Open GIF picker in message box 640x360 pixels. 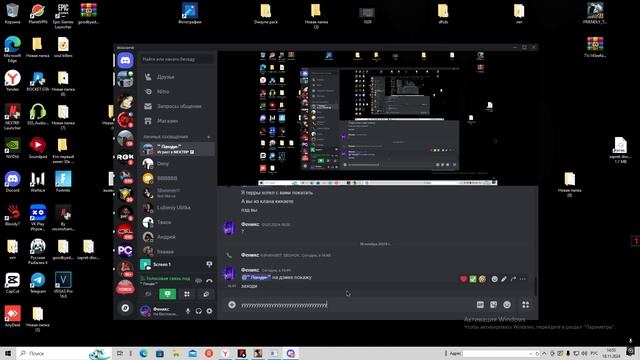click(x=480, y=305)
